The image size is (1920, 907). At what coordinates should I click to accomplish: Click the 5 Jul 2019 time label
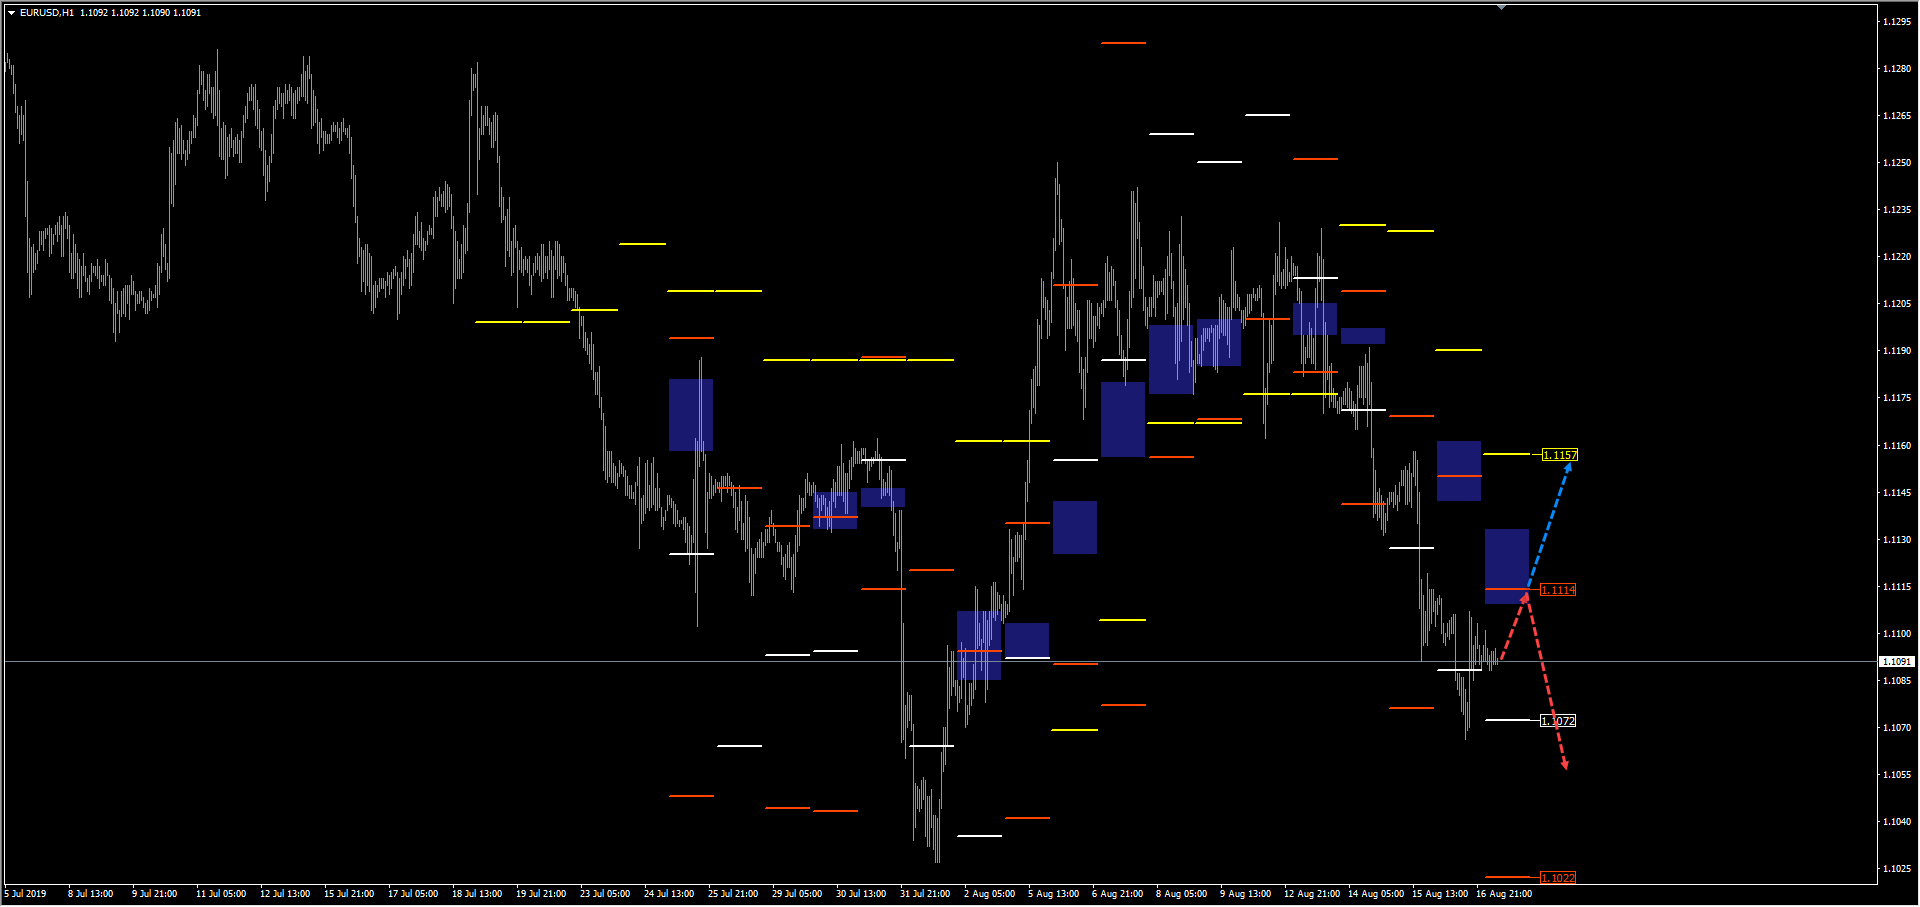(x=26, y=894)
